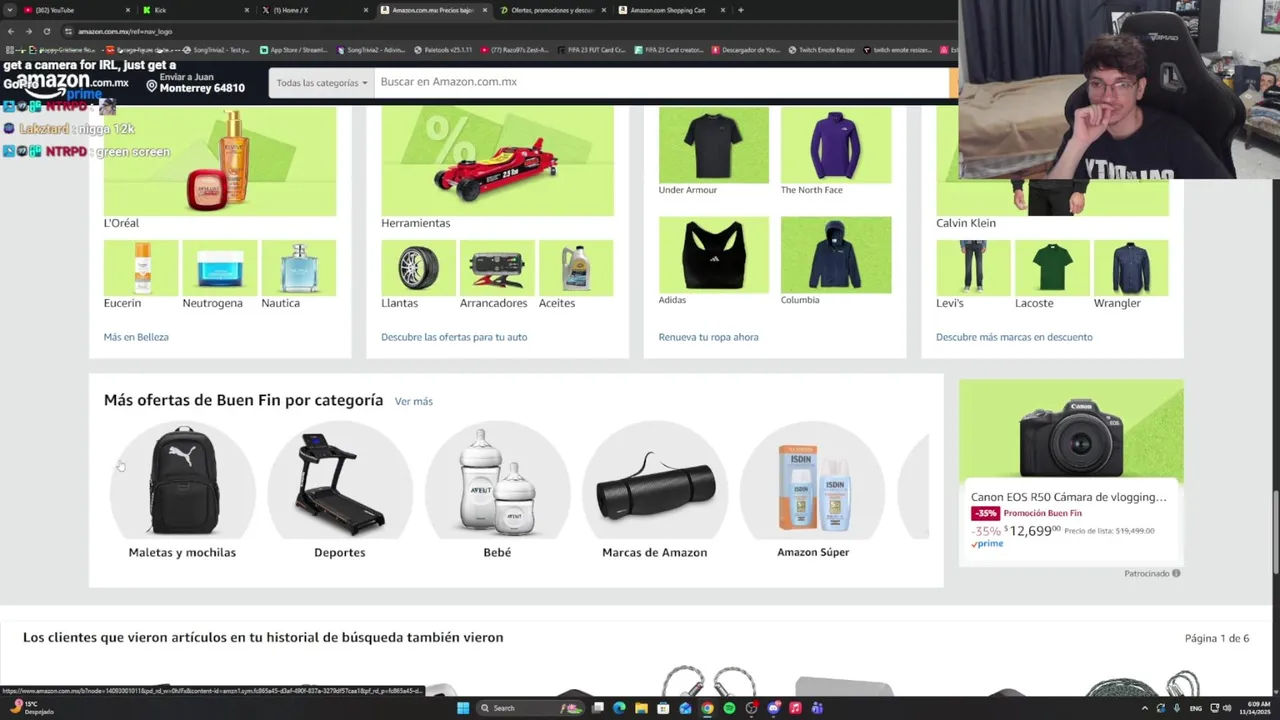This screenshot has width=1280, height=720.
Task: Click Ver más next to Buen Fin categories
Action: tap(414, 401)
